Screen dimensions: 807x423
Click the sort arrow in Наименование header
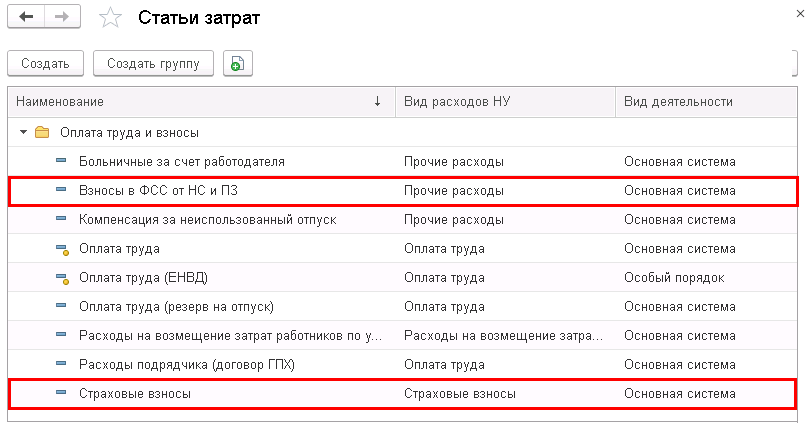pos(377,101)
